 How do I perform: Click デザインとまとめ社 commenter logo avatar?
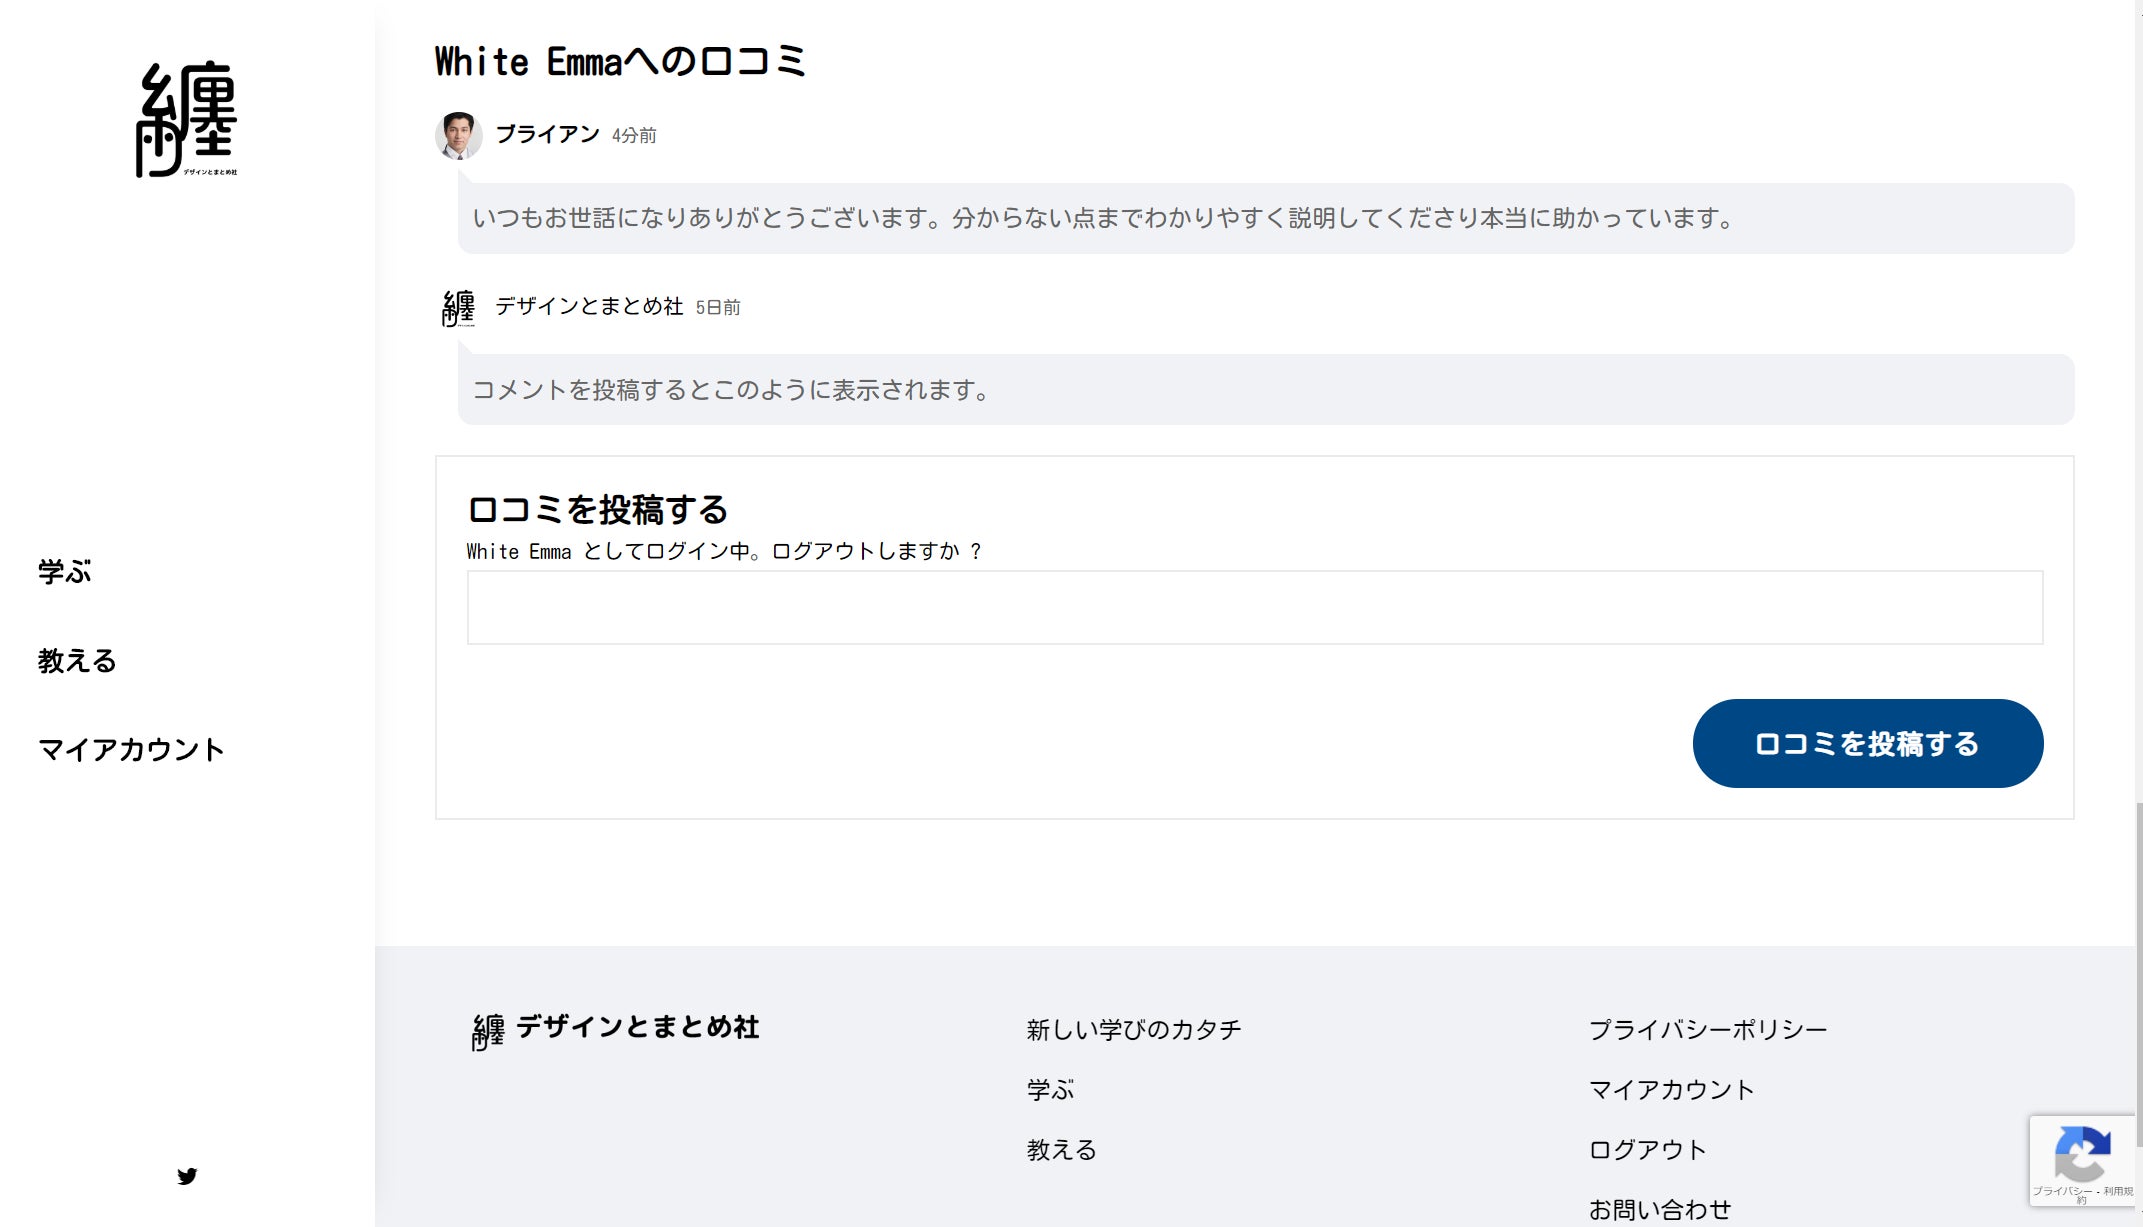459,308
